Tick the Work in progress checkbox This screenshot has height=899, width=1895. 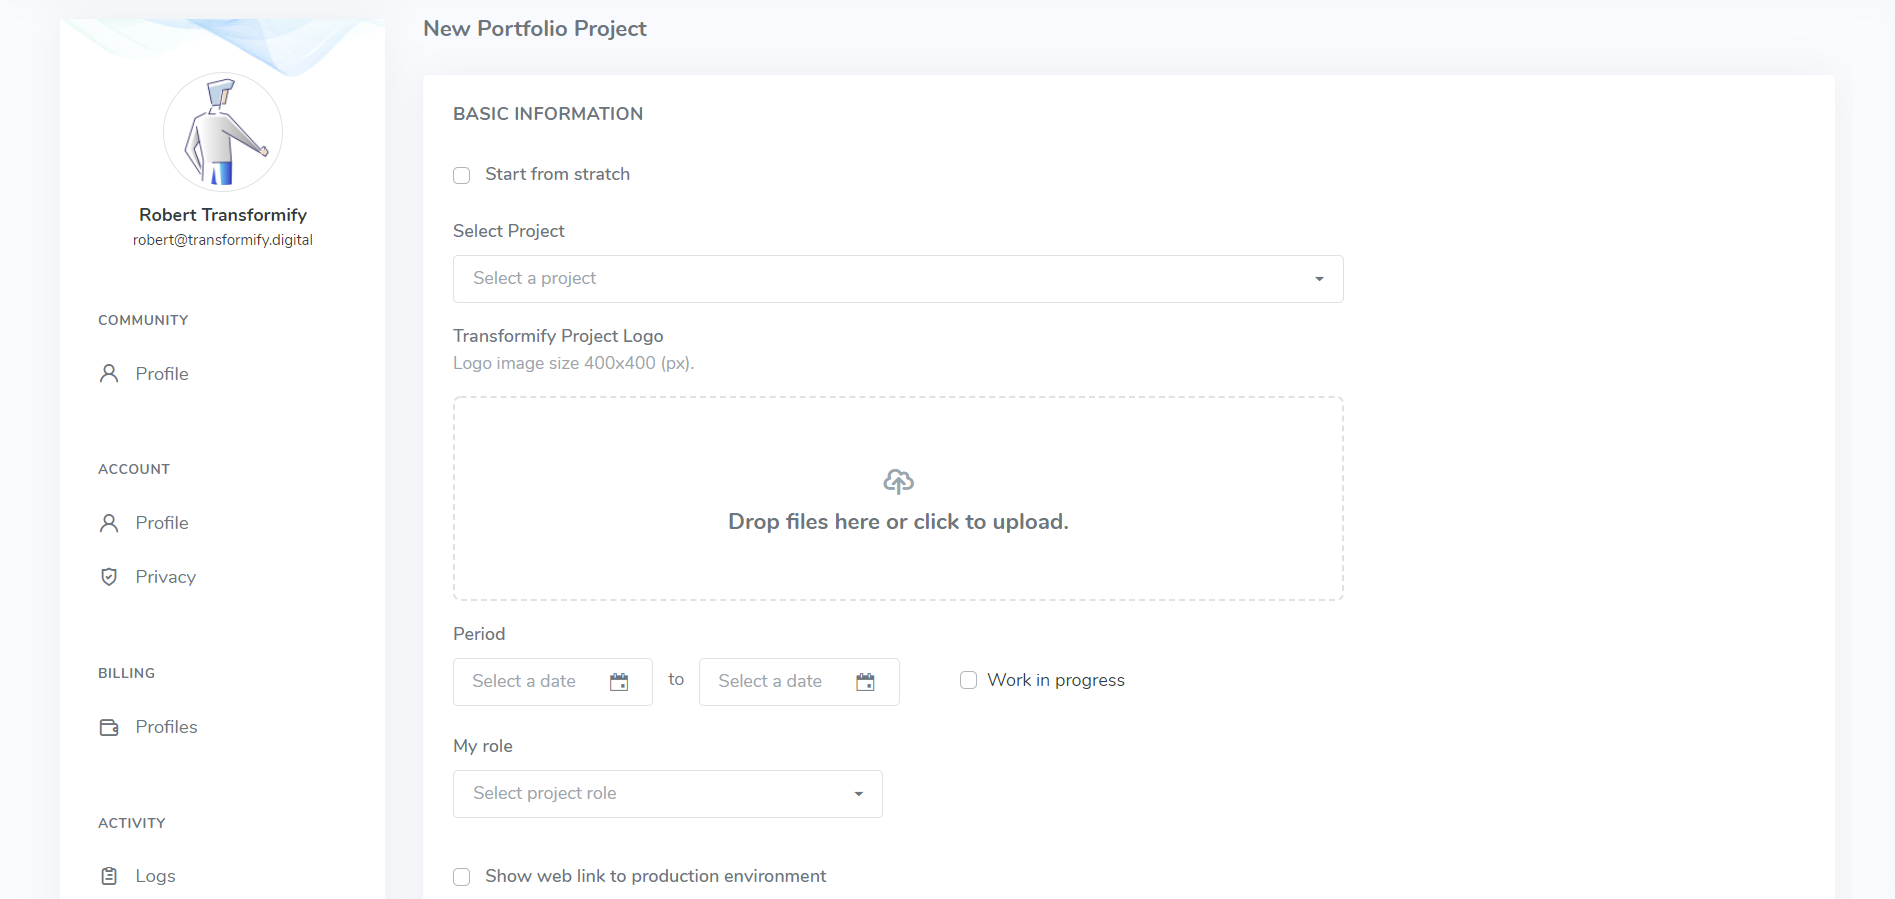(x=968, y=680)
